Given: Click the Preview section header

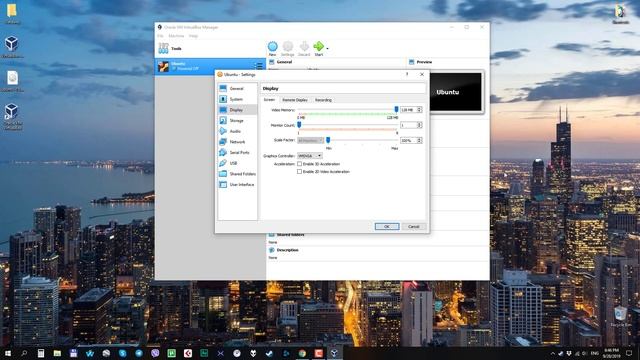Looking at the screenshot, I should [x=424, y=62].
